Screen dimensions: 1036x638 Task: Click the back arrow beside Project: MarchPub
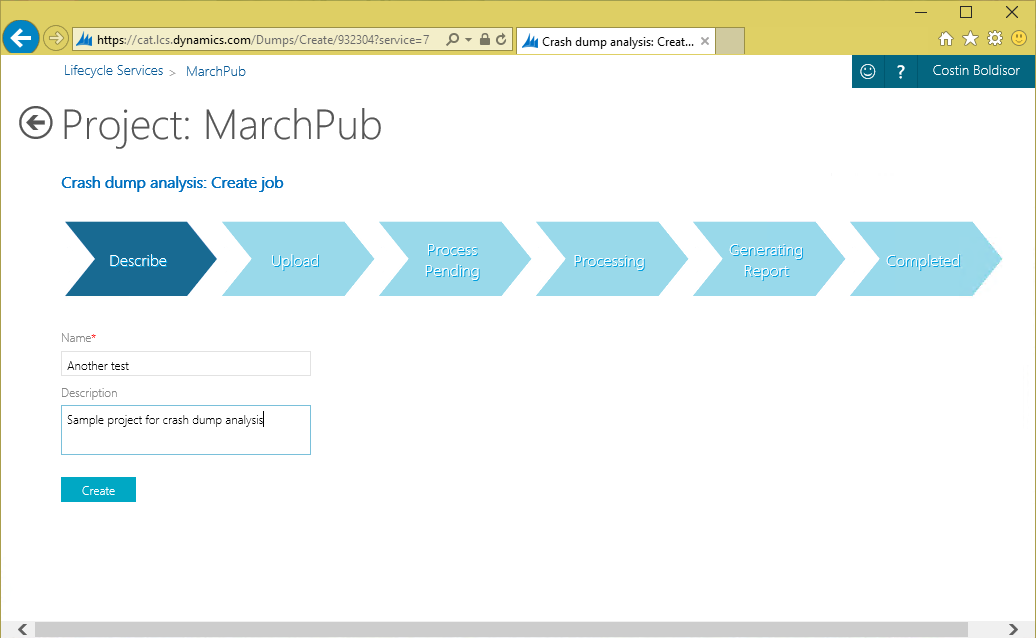point(35,123)
